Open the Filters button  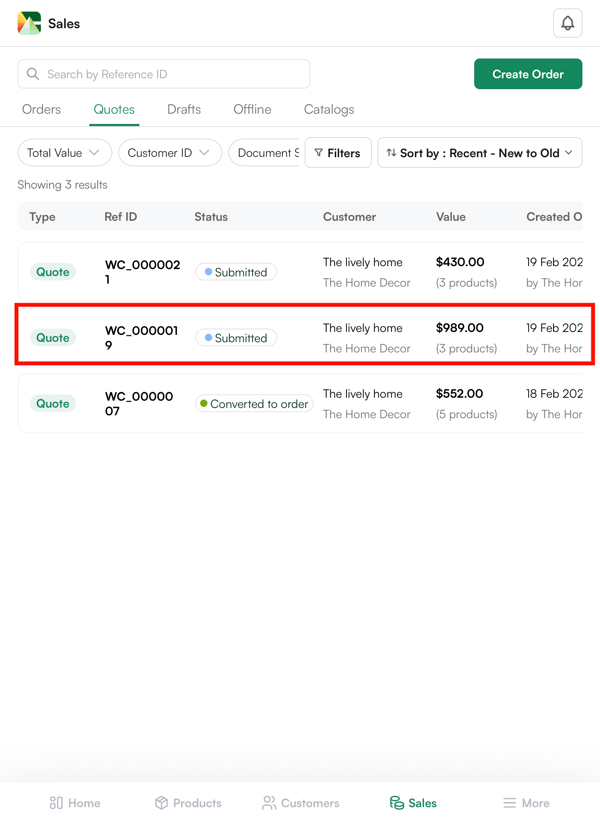338,153
